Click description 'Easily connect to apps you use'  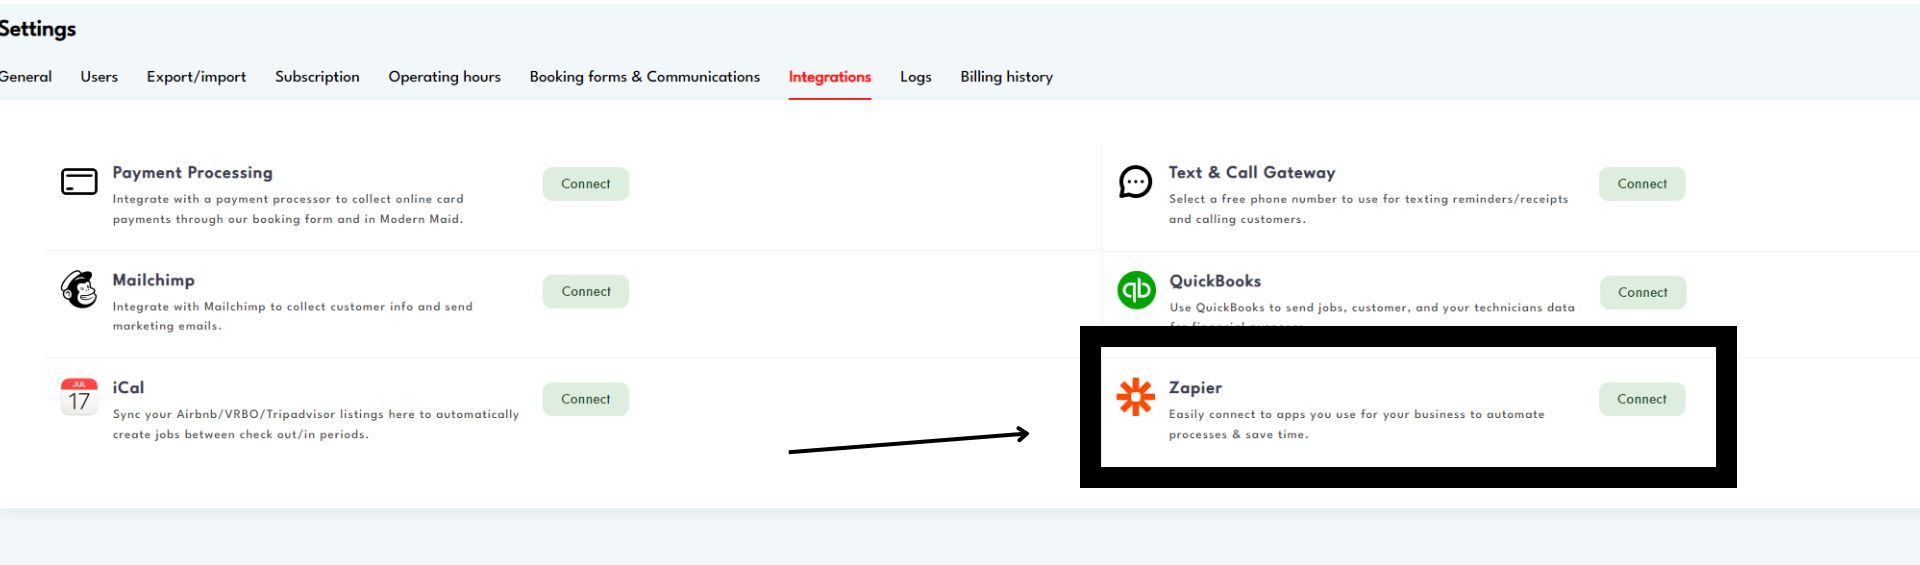pyautogui.click(x=1356, y=424)
